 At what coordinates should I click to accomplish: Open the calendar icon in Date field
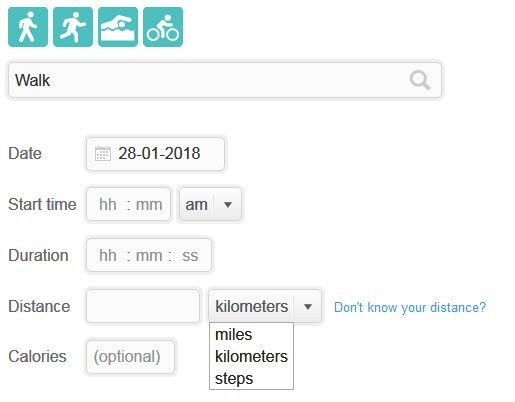pyautogui.click(x=103, y=154)
